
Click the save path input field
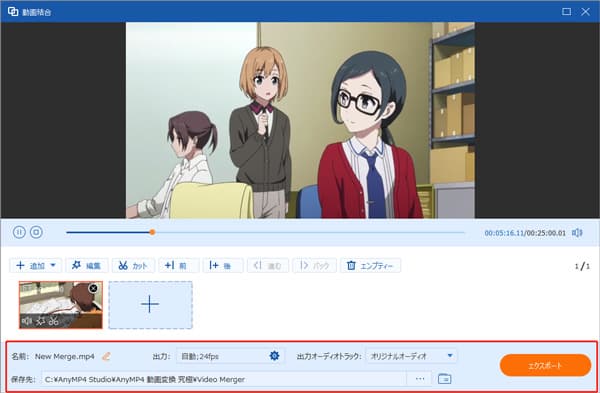click(x=224, y=379)
